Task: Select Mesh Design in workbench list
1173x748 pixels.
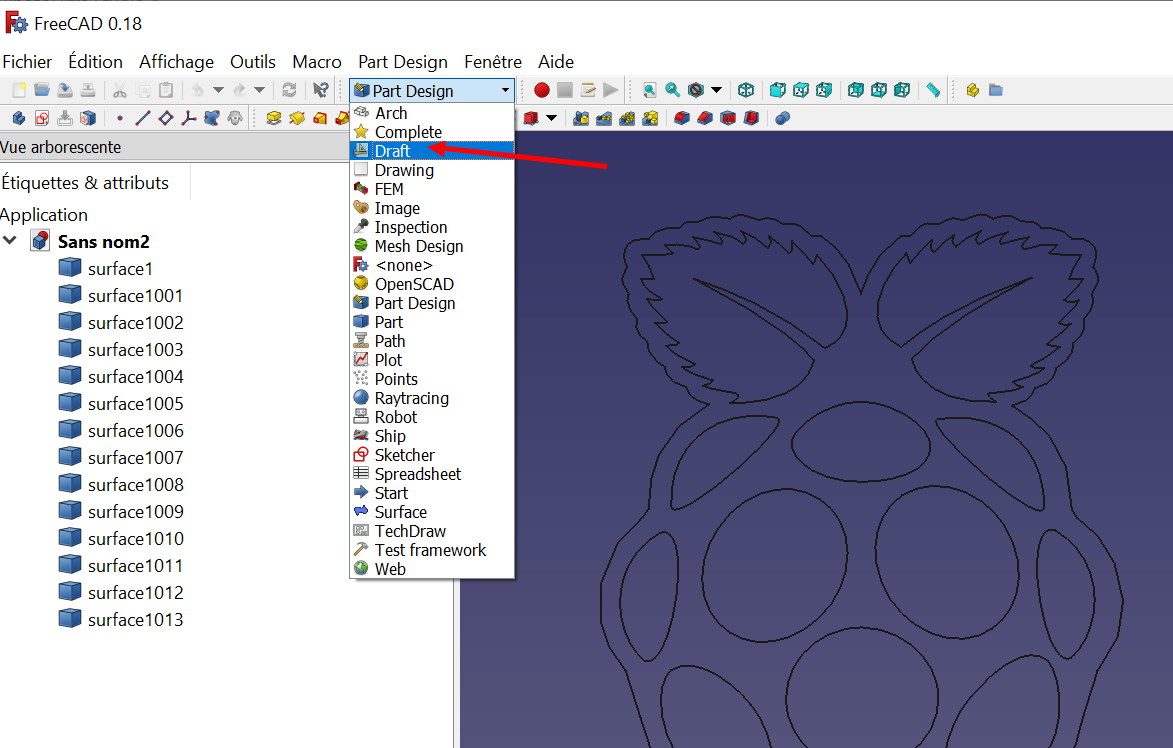Action: pyautogui.click(x=432, y=246)
